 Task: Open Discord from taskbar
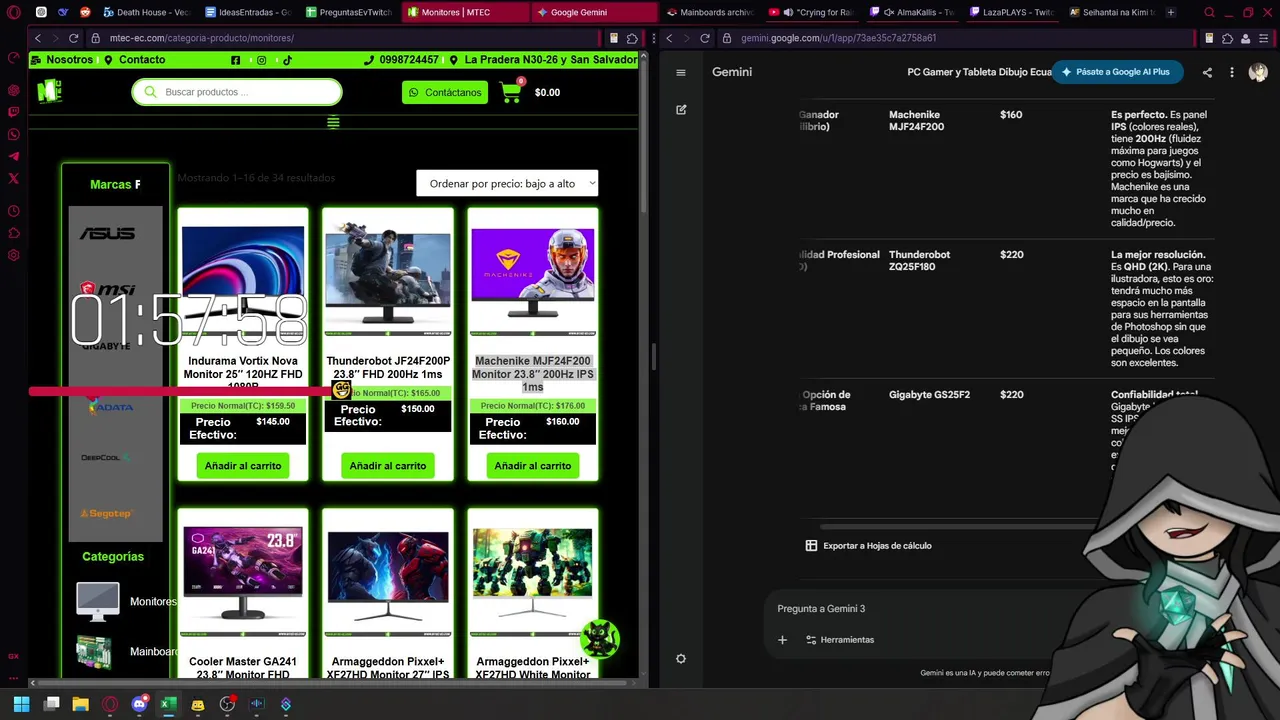(x=139, y=704)
